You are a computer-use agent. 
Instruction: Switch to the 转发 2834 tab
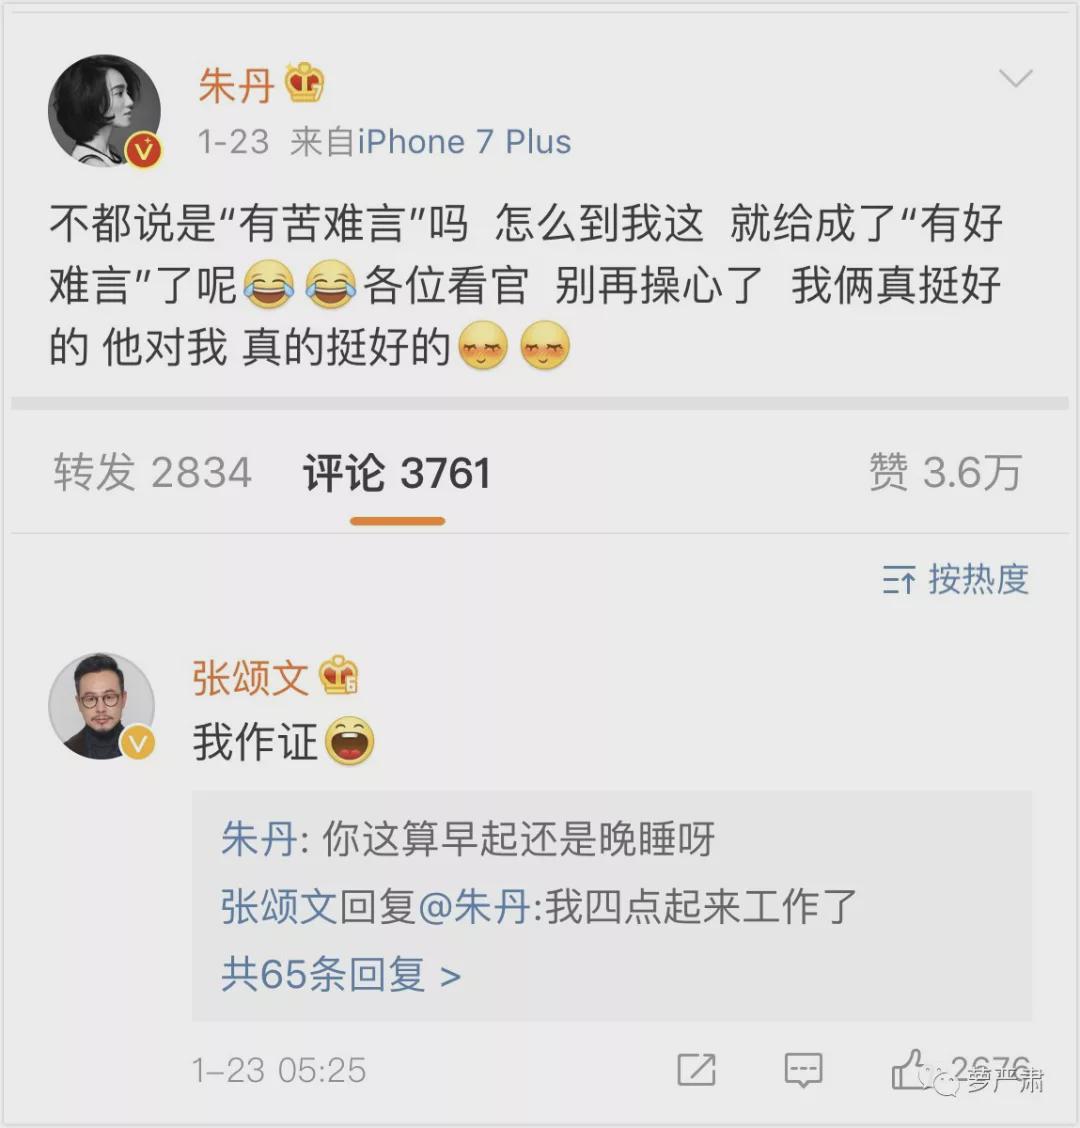click(153, 473)
